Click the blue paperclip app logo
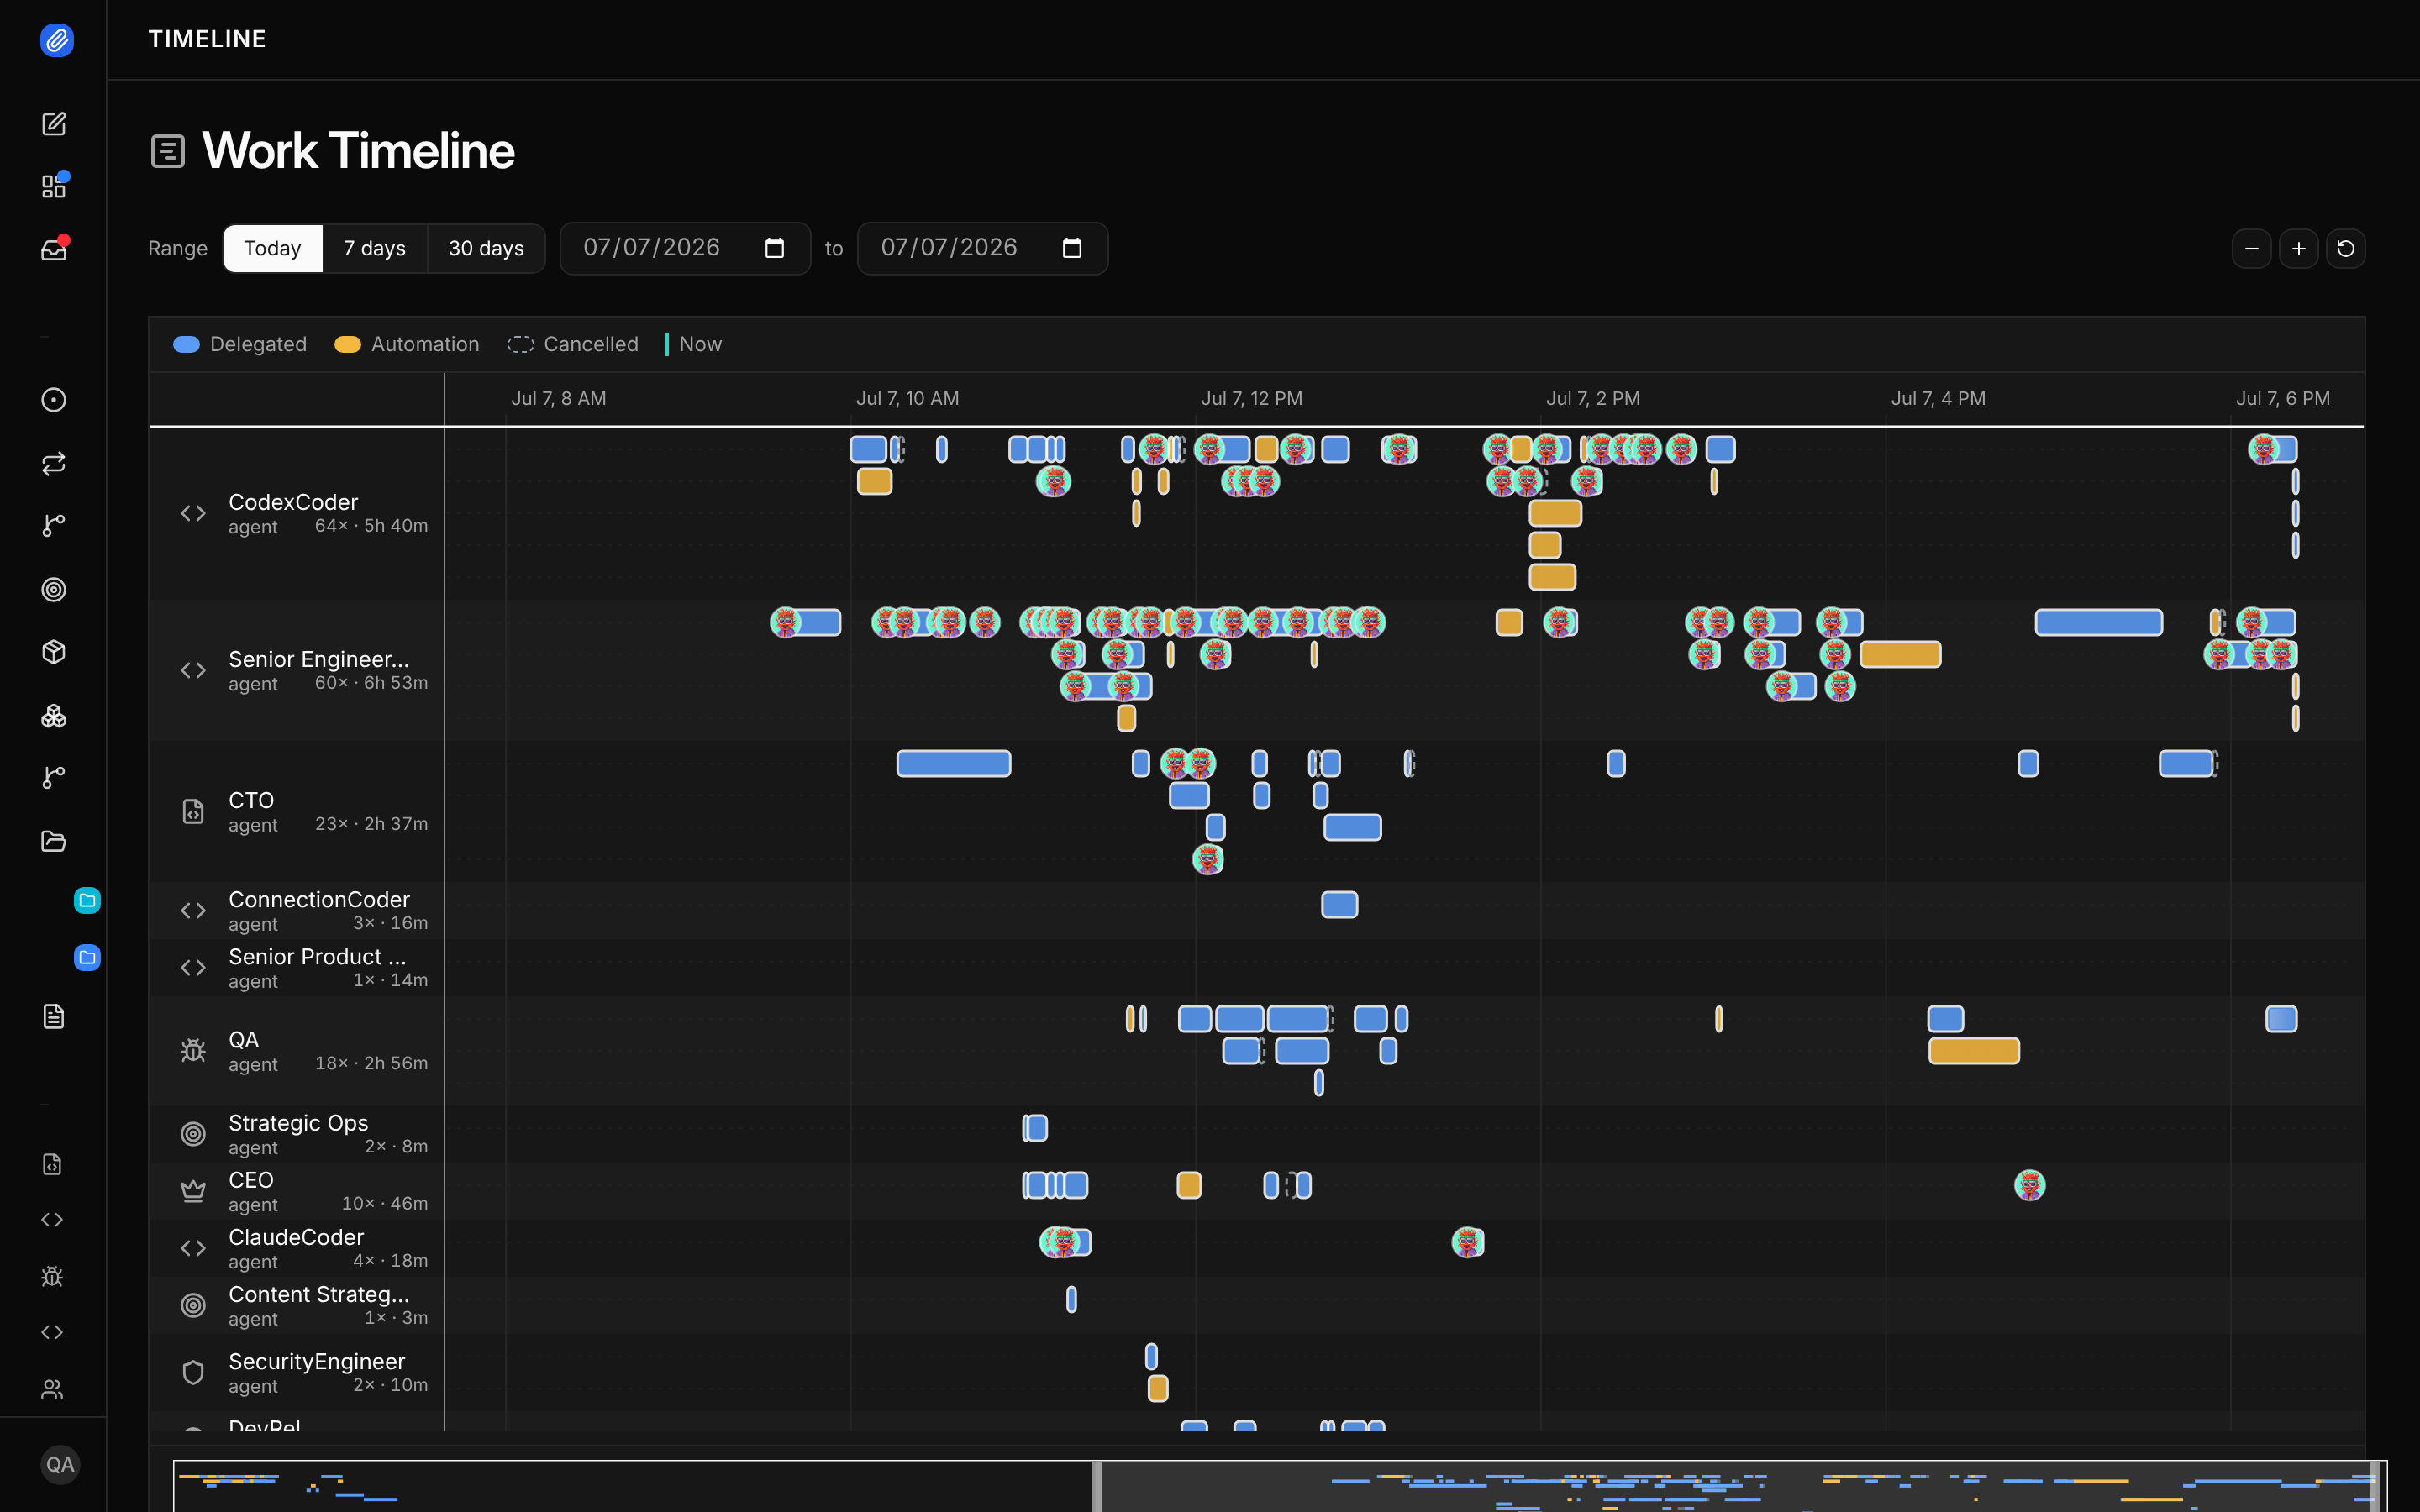This screenshot has width=2420, height=1512. [57, 40]
